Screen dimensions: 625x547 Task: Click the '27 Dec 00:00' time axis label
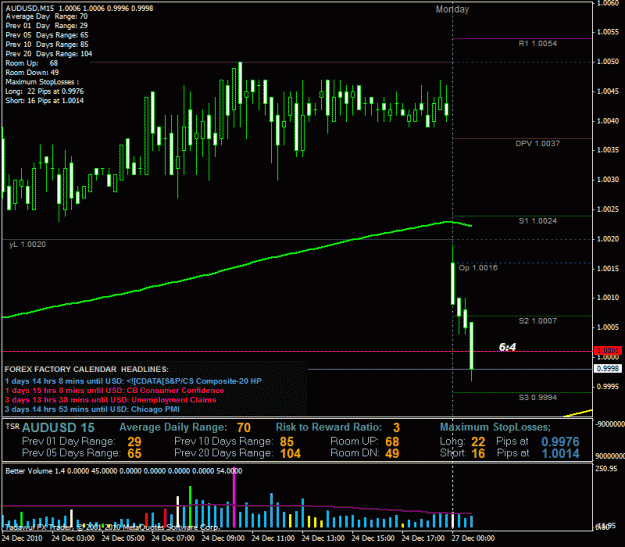click(473, 538)
